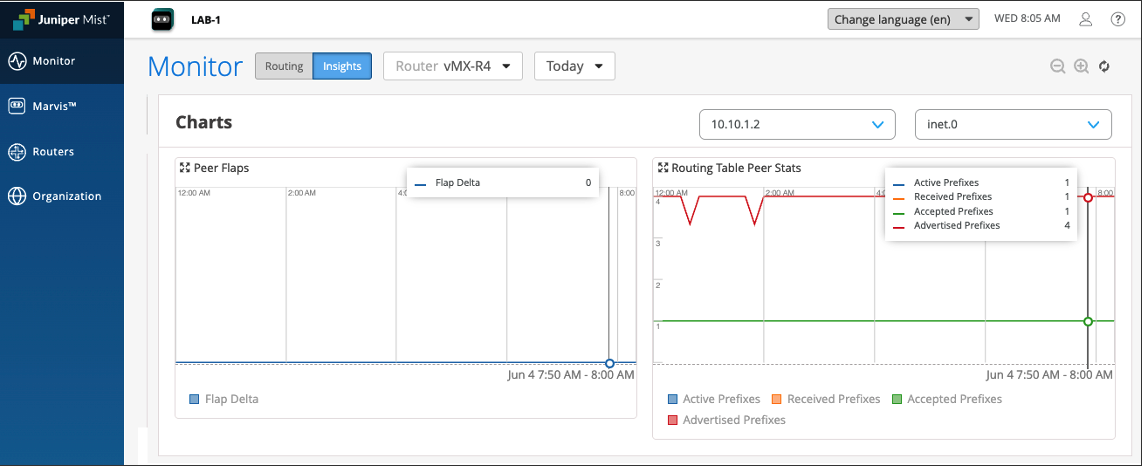Viewport: 1143px width, 468px height.
Task: Click the zoom in magnifier icon
Action: (x=1081, y=67)
